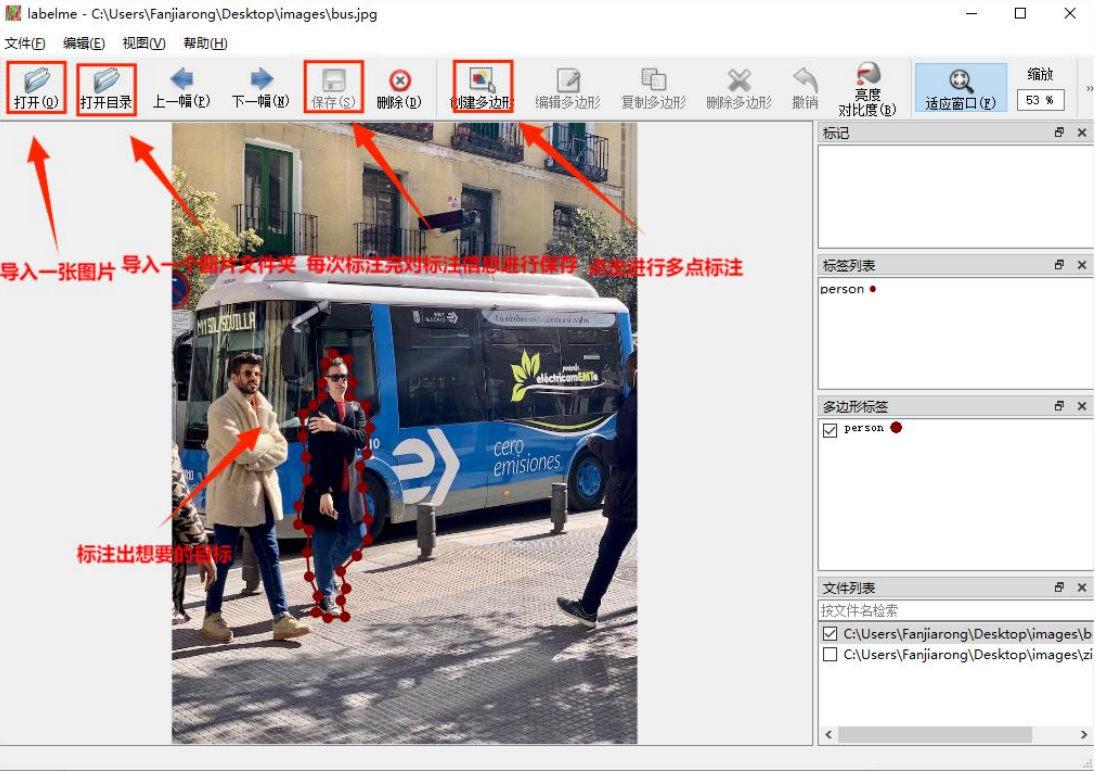Float the 多边形标签 panel
Screen dimensions: 1098x771
1059,406
